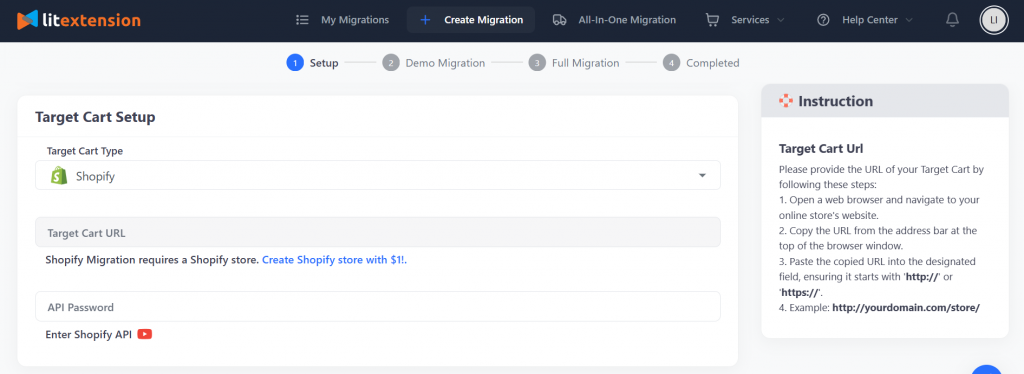Click step 1 Setup circle

pyautogui.click(x=295, y=63)
